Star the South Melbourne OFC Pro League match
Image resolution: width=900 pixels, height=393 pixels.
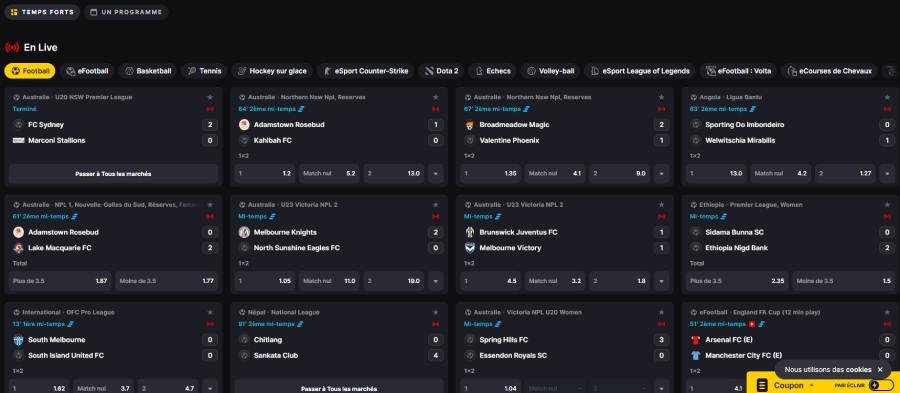point(210,312)
